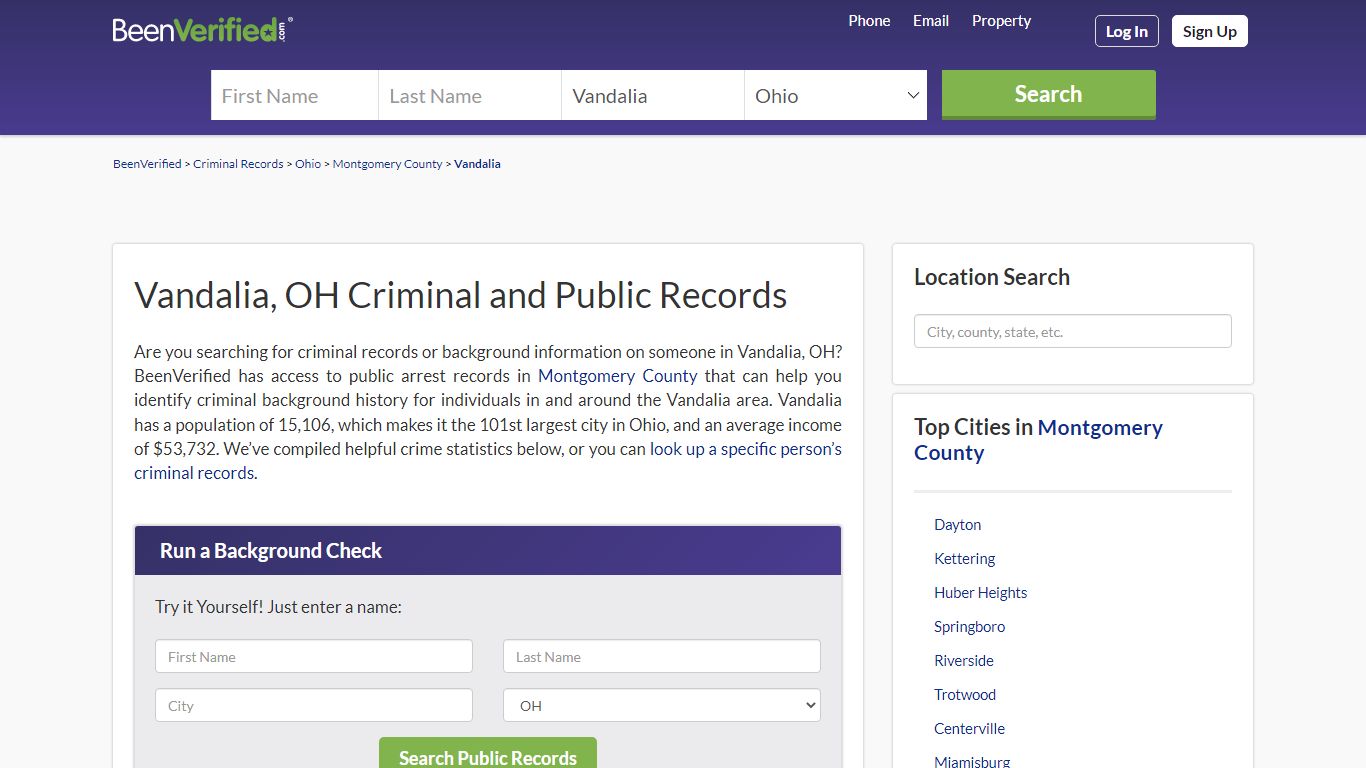
Task: Open the Kettering city link
Action: click(x=964, y=559)
